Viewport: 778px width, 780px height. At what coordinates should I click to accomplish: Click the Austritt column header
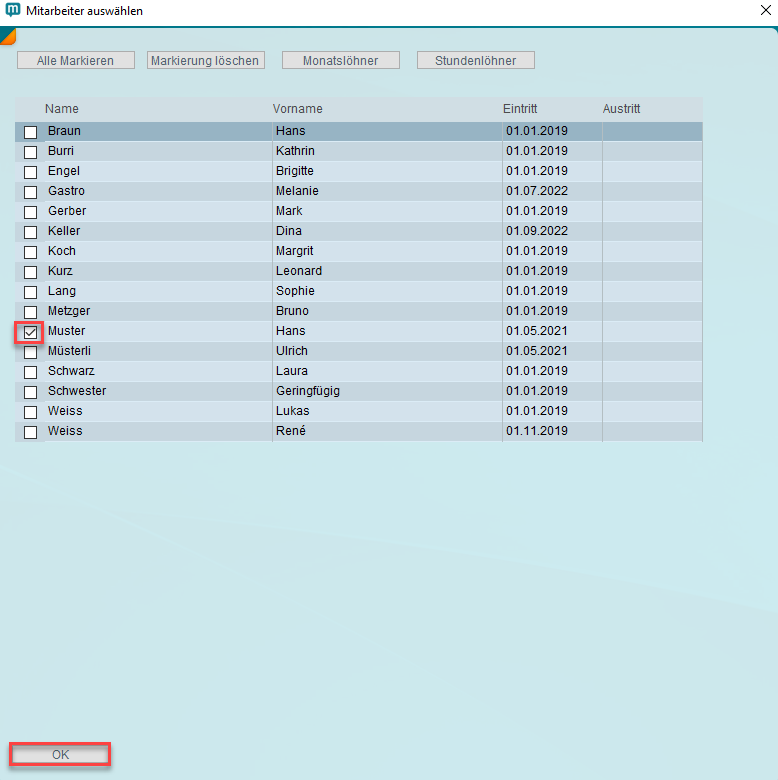coord(621,109)
